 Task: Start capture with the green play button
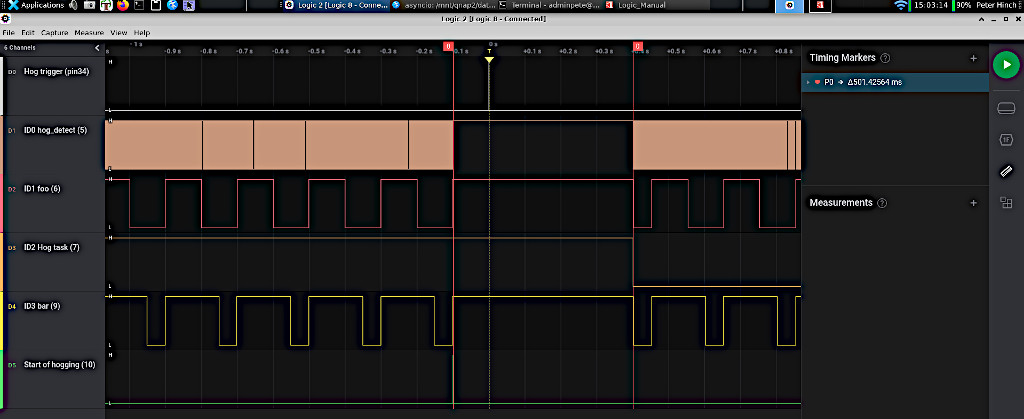(x=1006, y=65)
